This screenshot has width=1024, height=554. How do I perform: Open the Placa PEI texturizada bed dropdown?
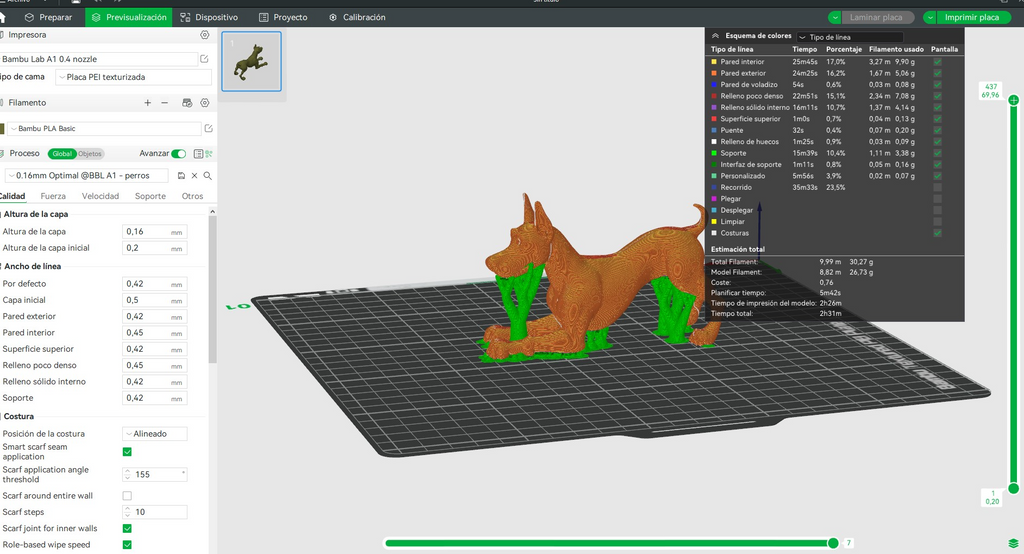[x=133, y=77]
